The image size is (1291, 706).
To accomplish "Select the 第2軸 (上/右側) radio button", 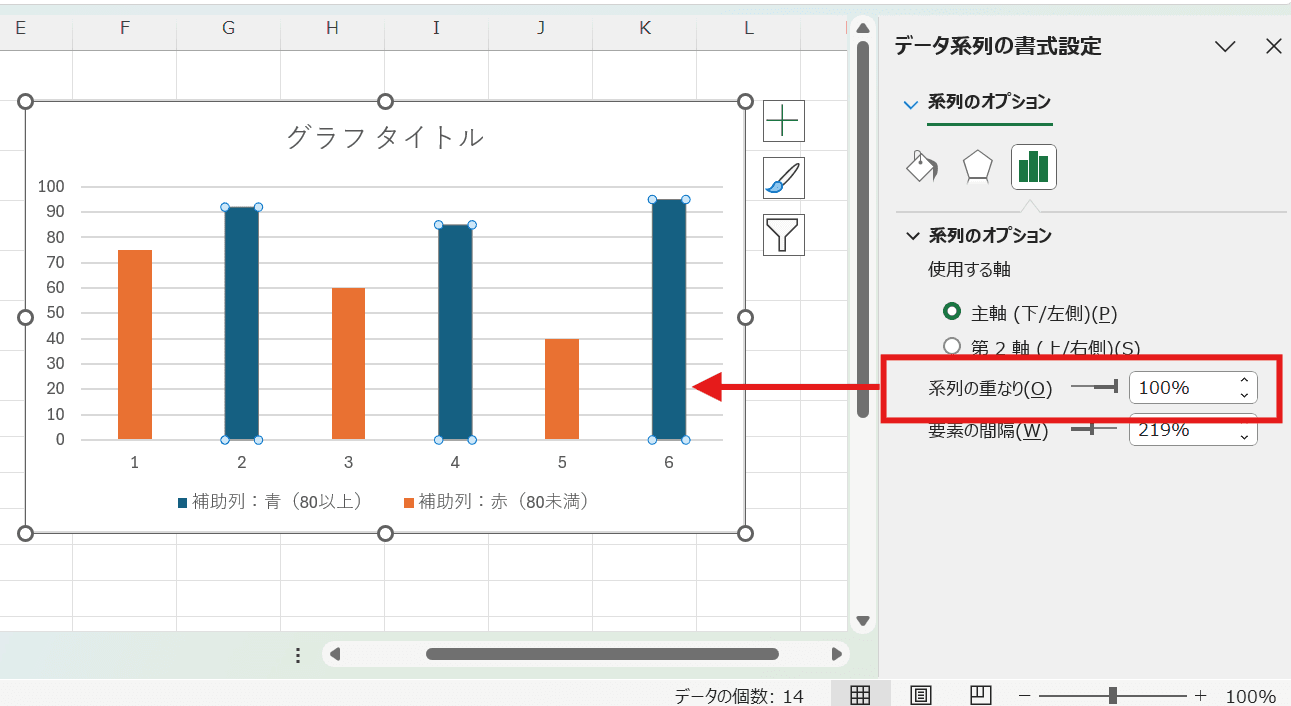I will pos(951,346).
